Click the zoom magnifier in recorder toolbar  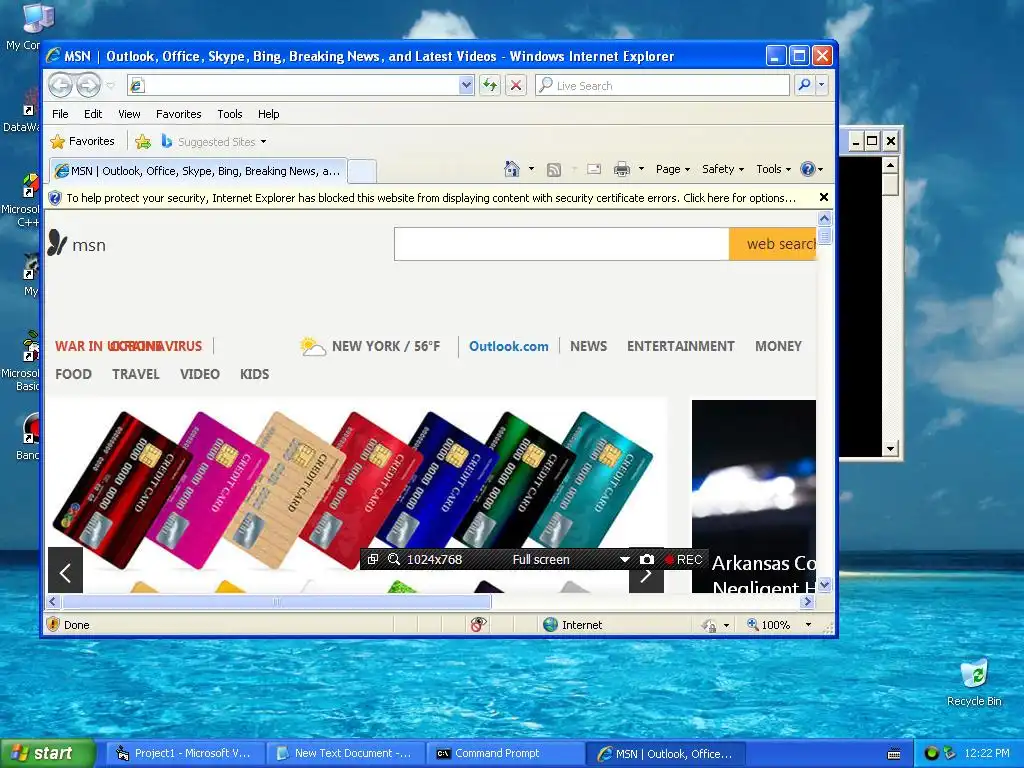click(394, 559)
